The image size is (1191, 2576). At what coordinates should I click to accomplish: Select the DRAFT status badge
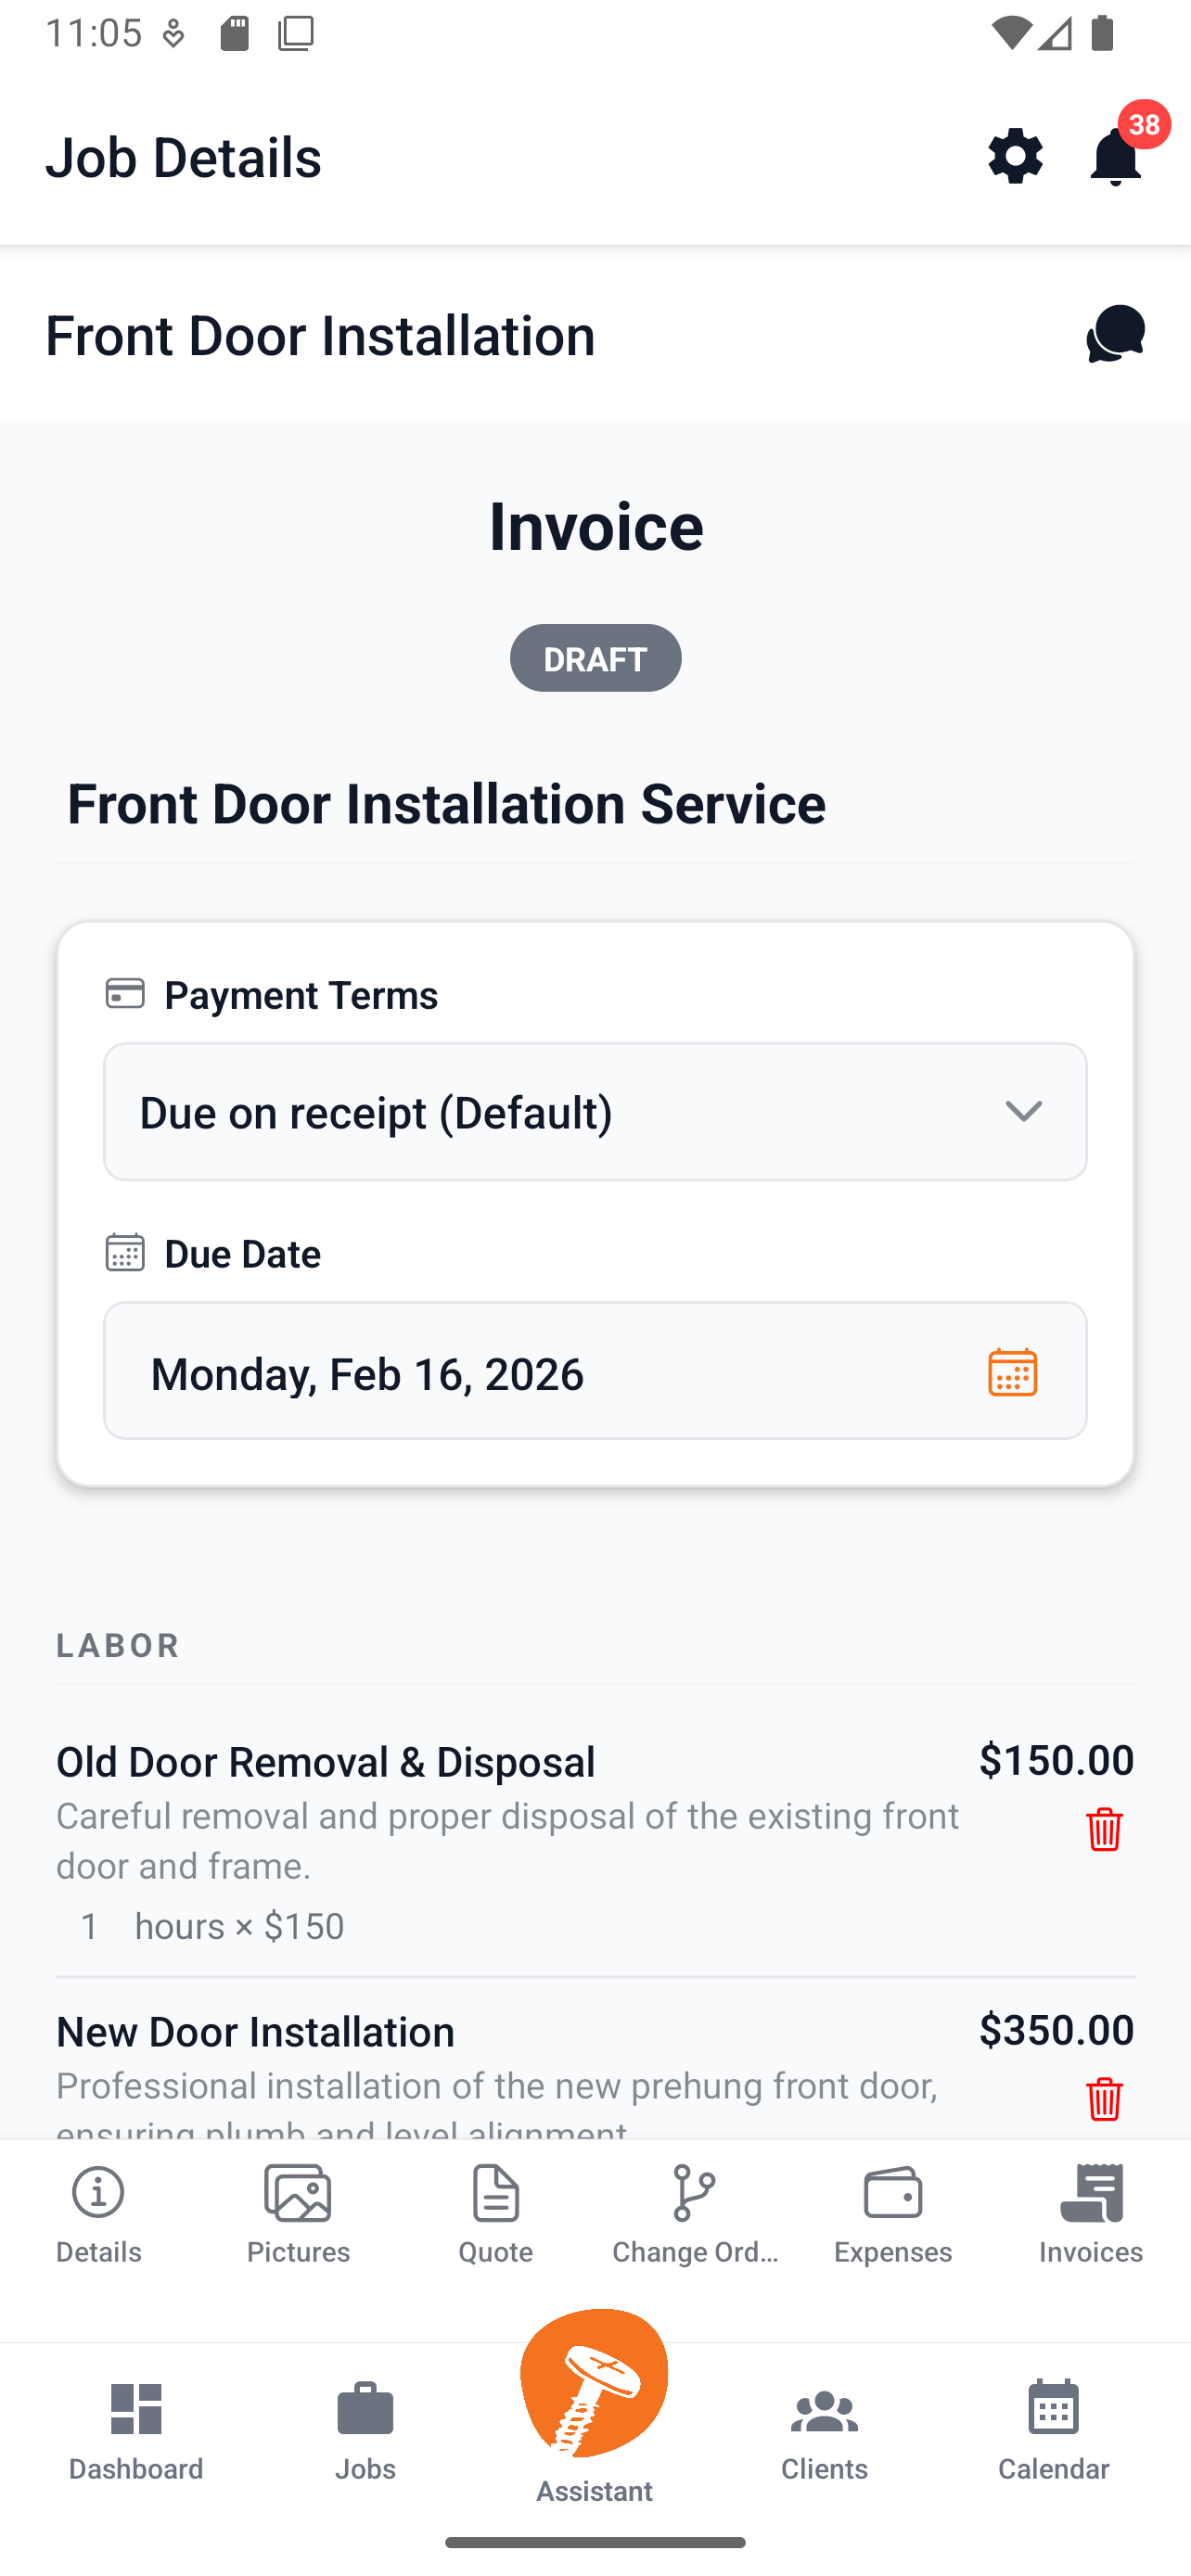[595, 658]
